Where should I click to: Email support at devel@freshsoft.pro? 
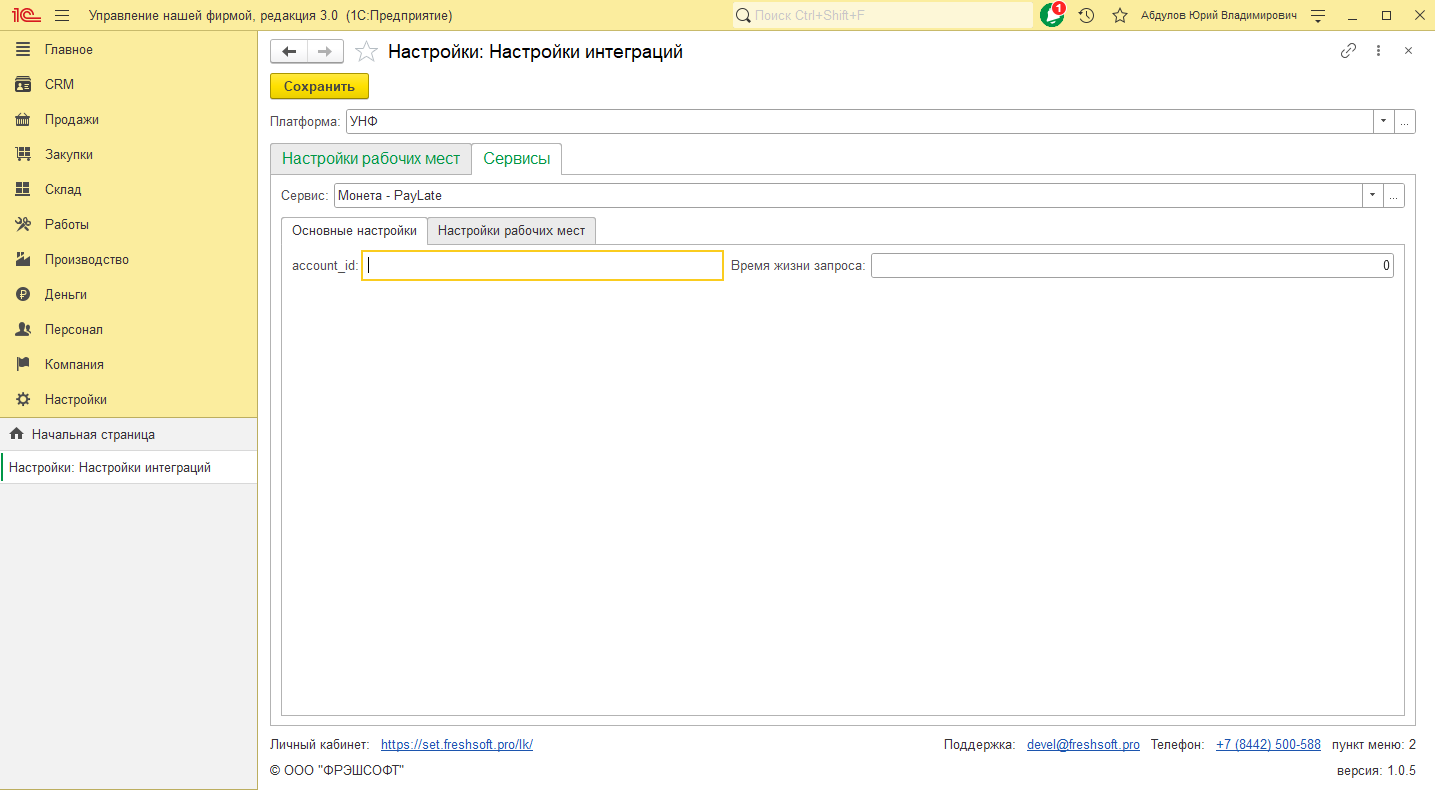(1083, 745)
